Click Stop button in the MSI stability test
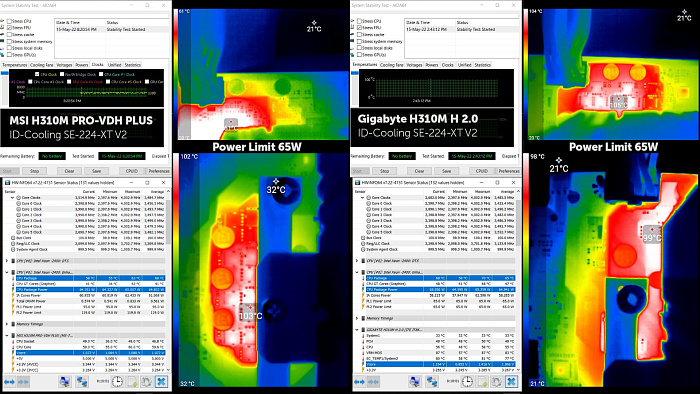The width and height of the screenshot is (700, 394). [x=34, y=171]
